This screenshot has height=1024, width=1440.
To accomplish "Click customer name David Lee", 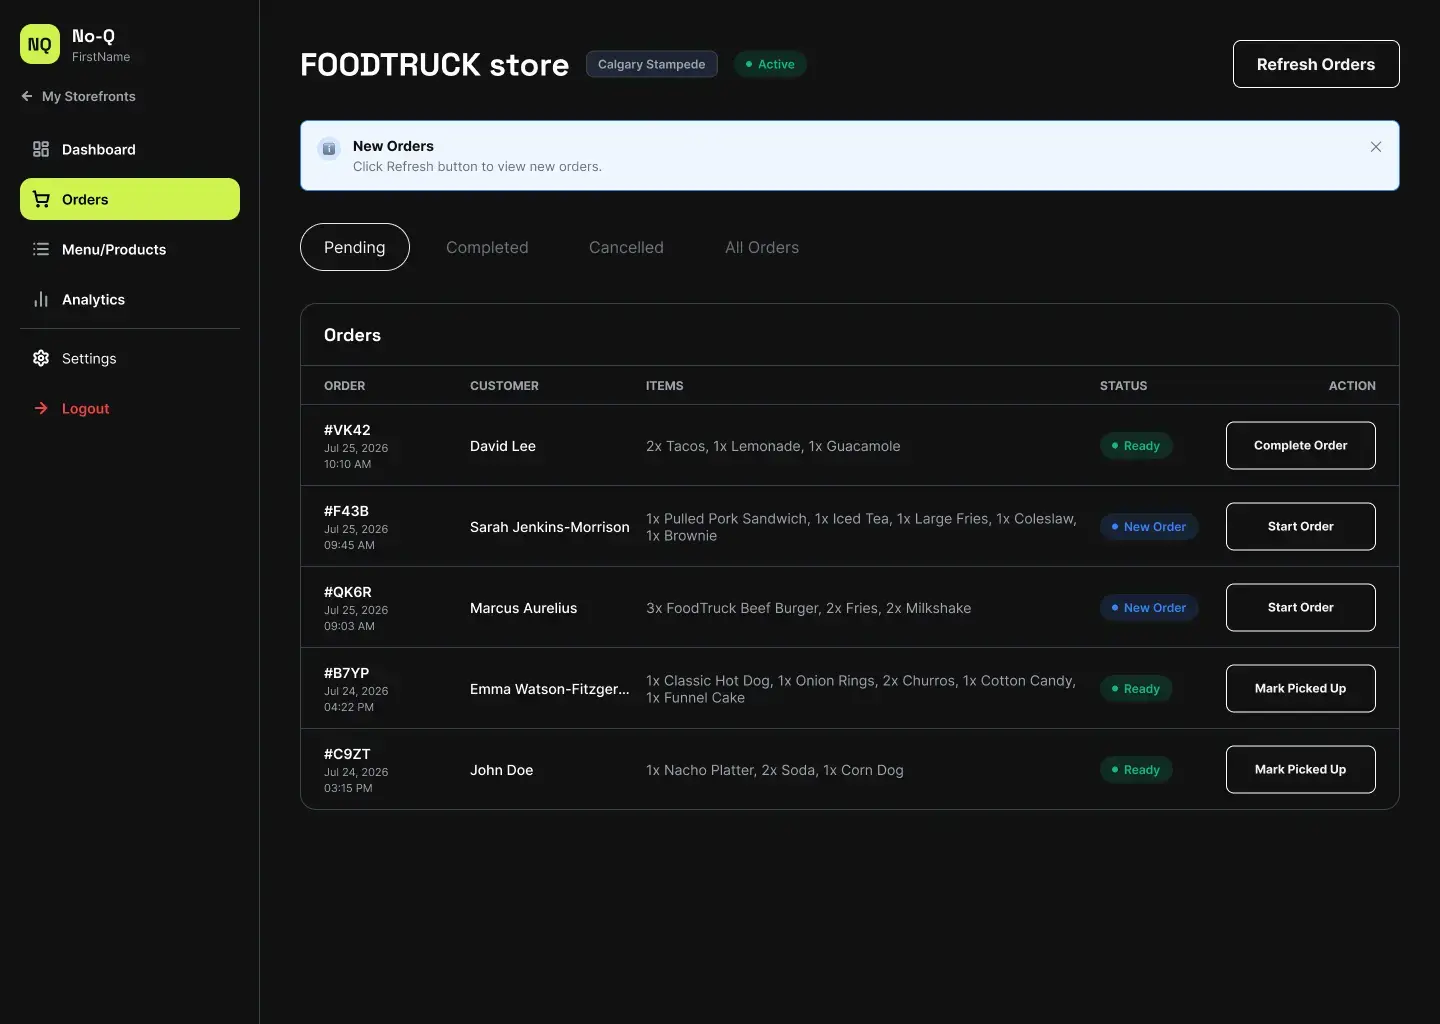I will pyautogui.click(x=503, y=446).
